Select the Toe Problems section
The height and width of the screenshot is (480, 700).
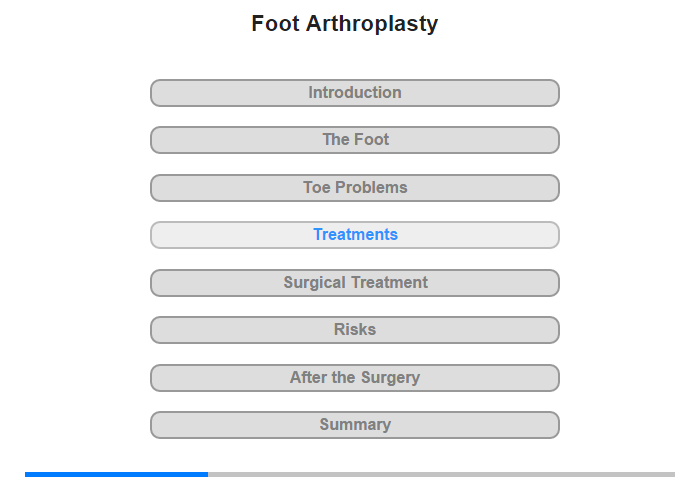click(x=355, y=188)
